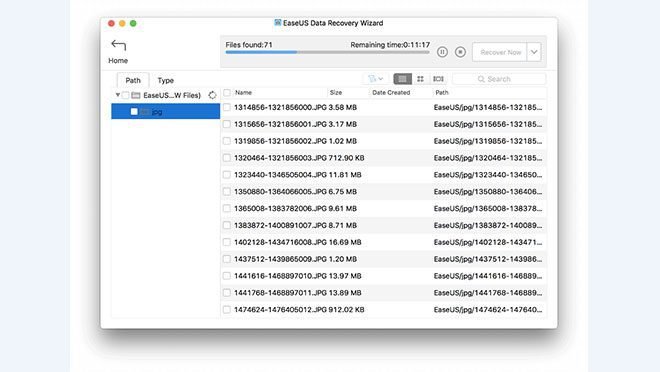Screen dimensions: 660x372
Task: Click the green zoom window button
Action: 133,23
